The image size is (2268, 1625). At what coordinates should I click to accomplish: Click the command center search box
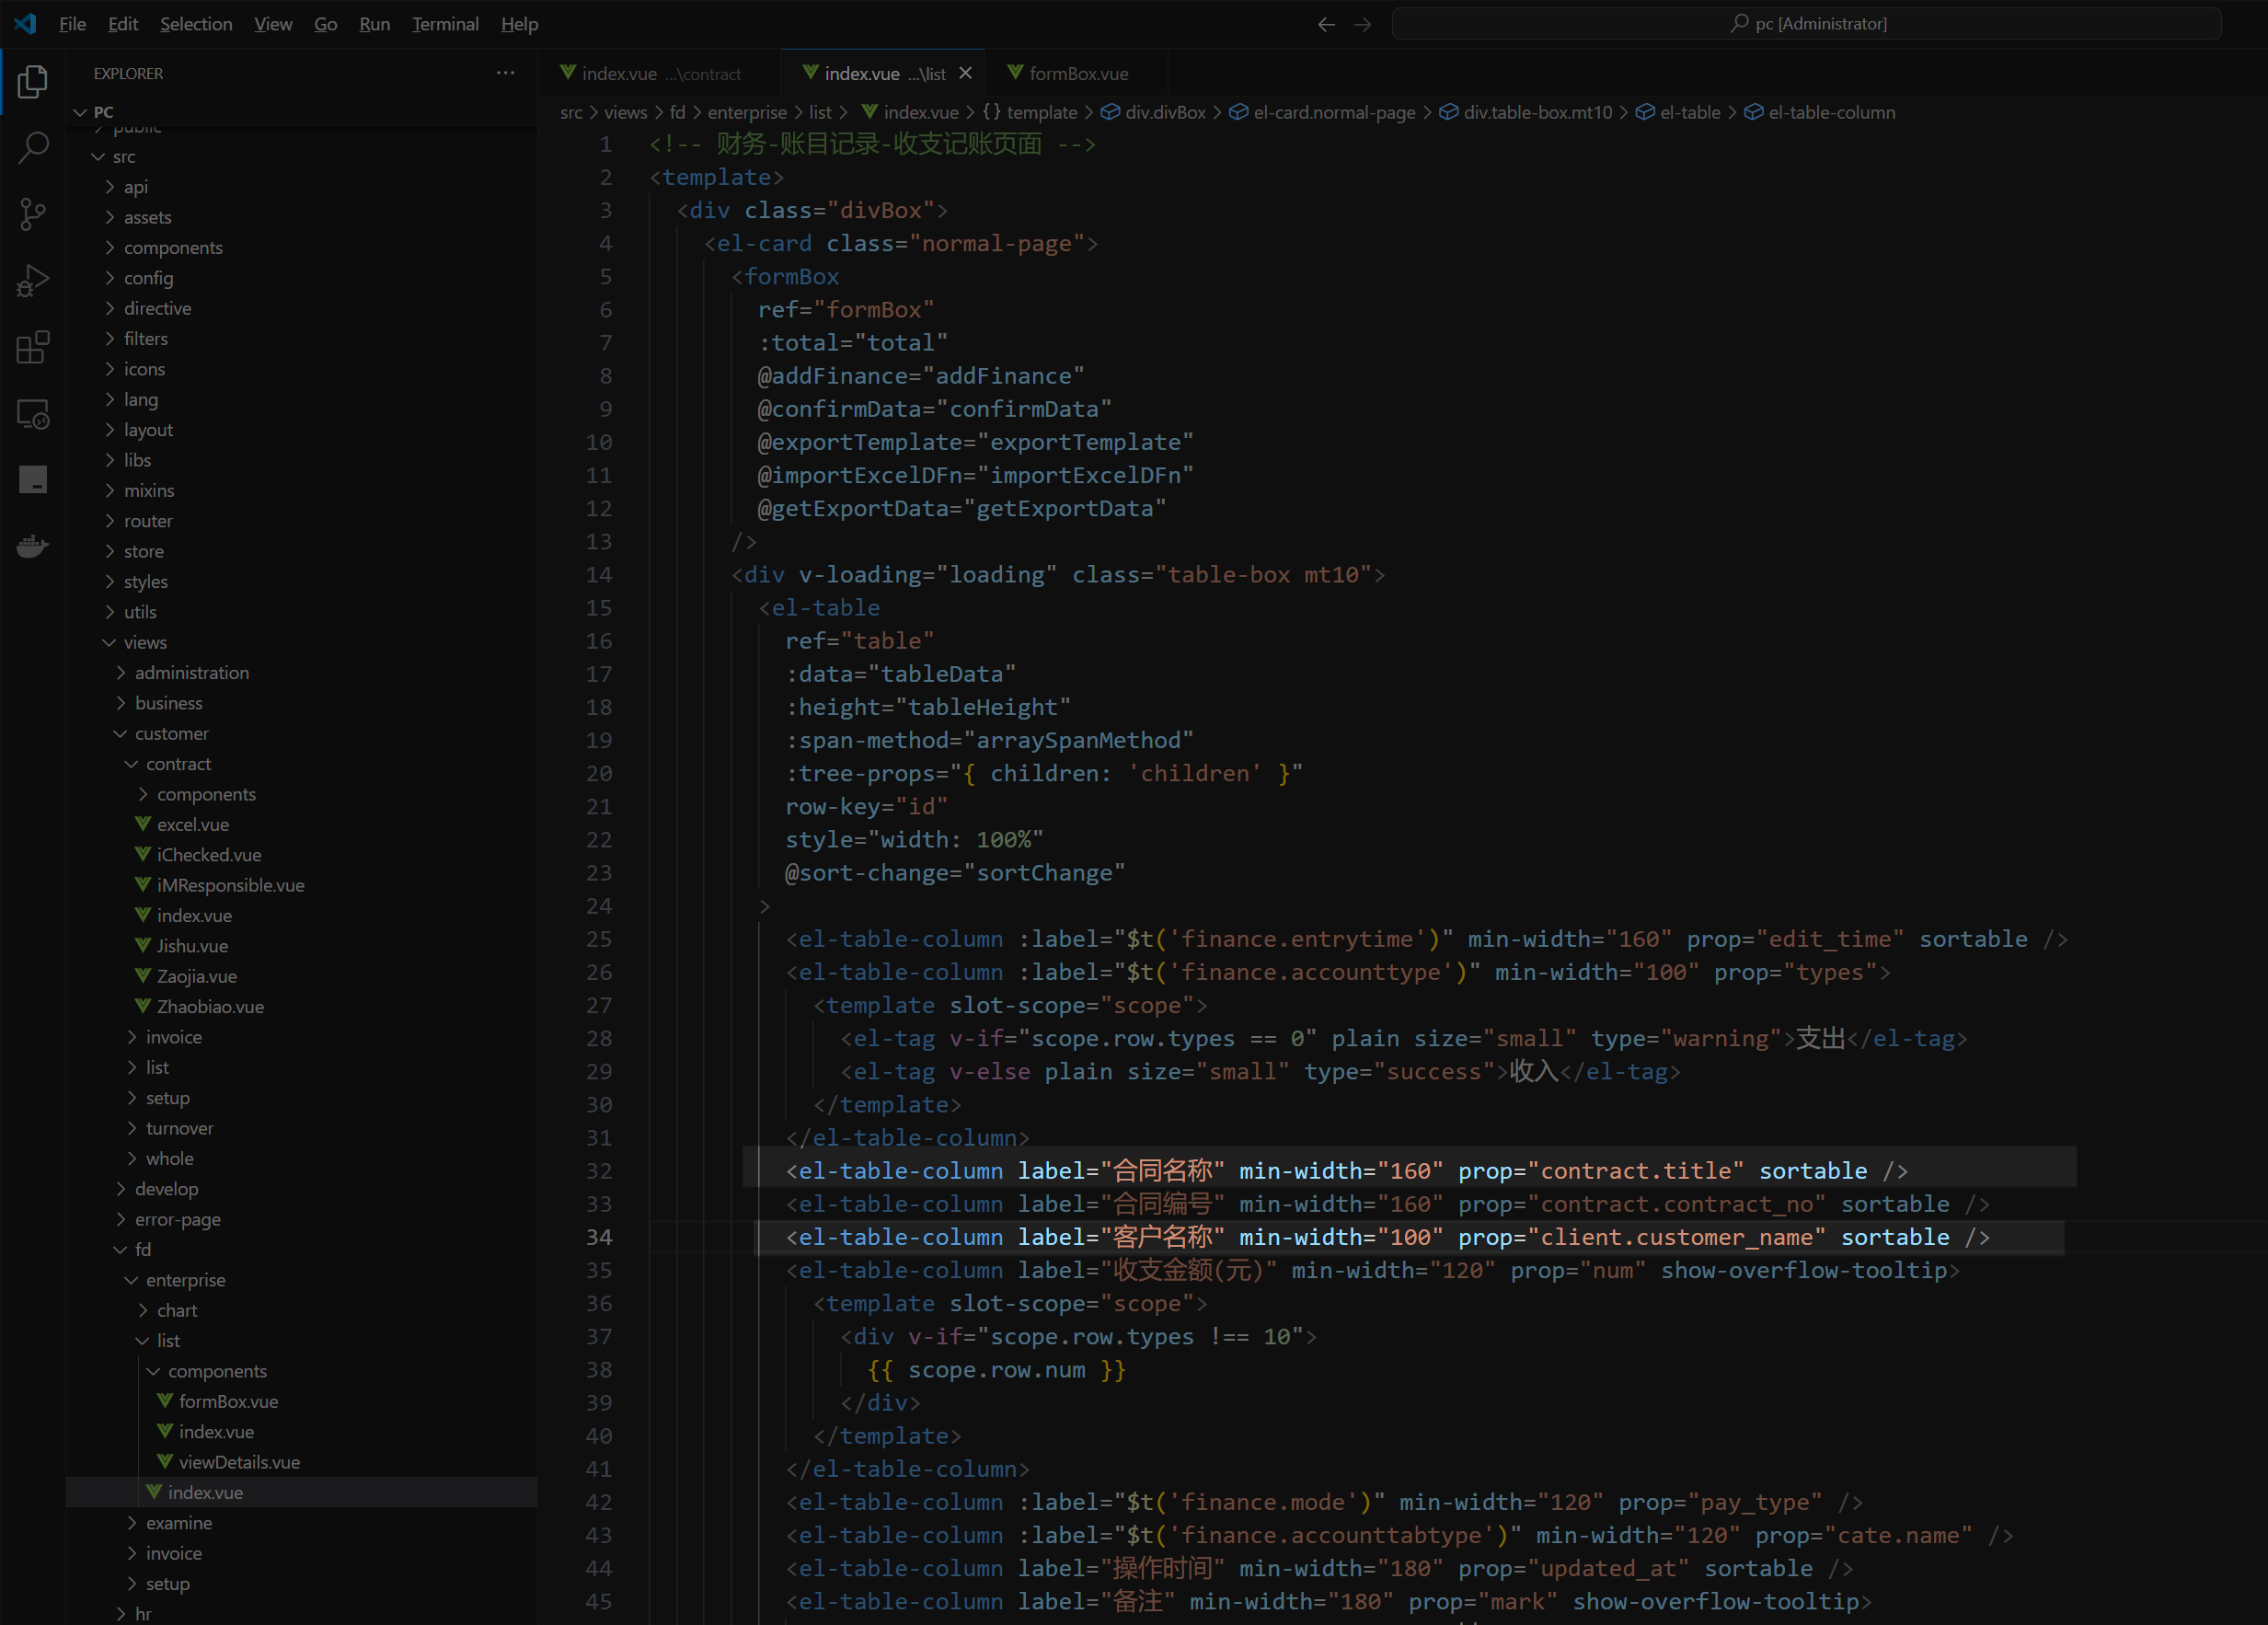pyautogui.click(x=1806, y=23)
